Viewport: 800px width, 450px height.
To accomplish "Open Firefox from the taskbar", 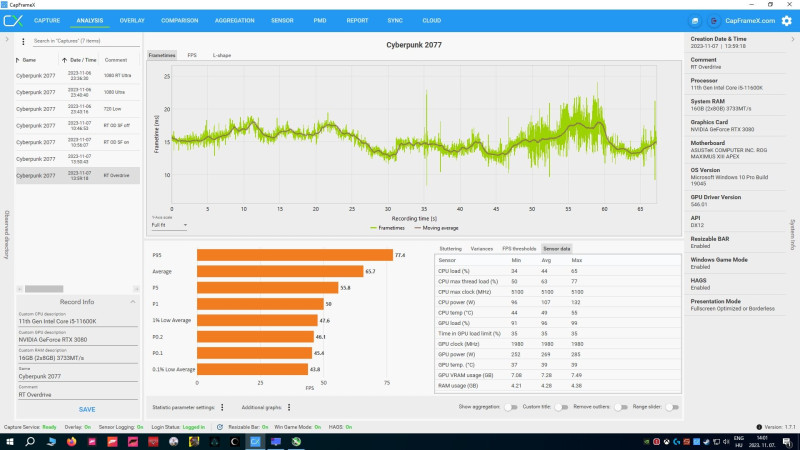I will click(x=71, y=441).
